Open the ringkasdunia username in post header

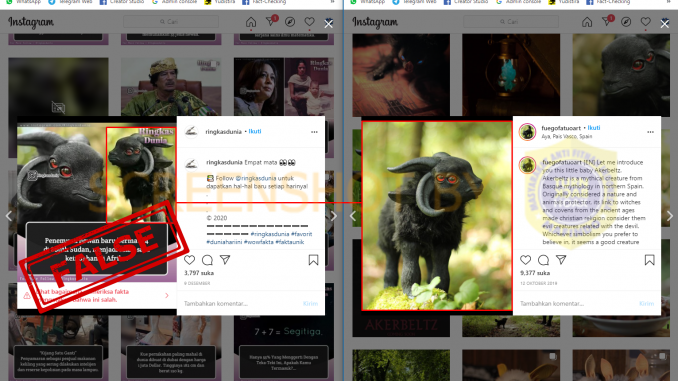(x=224, y=131)
